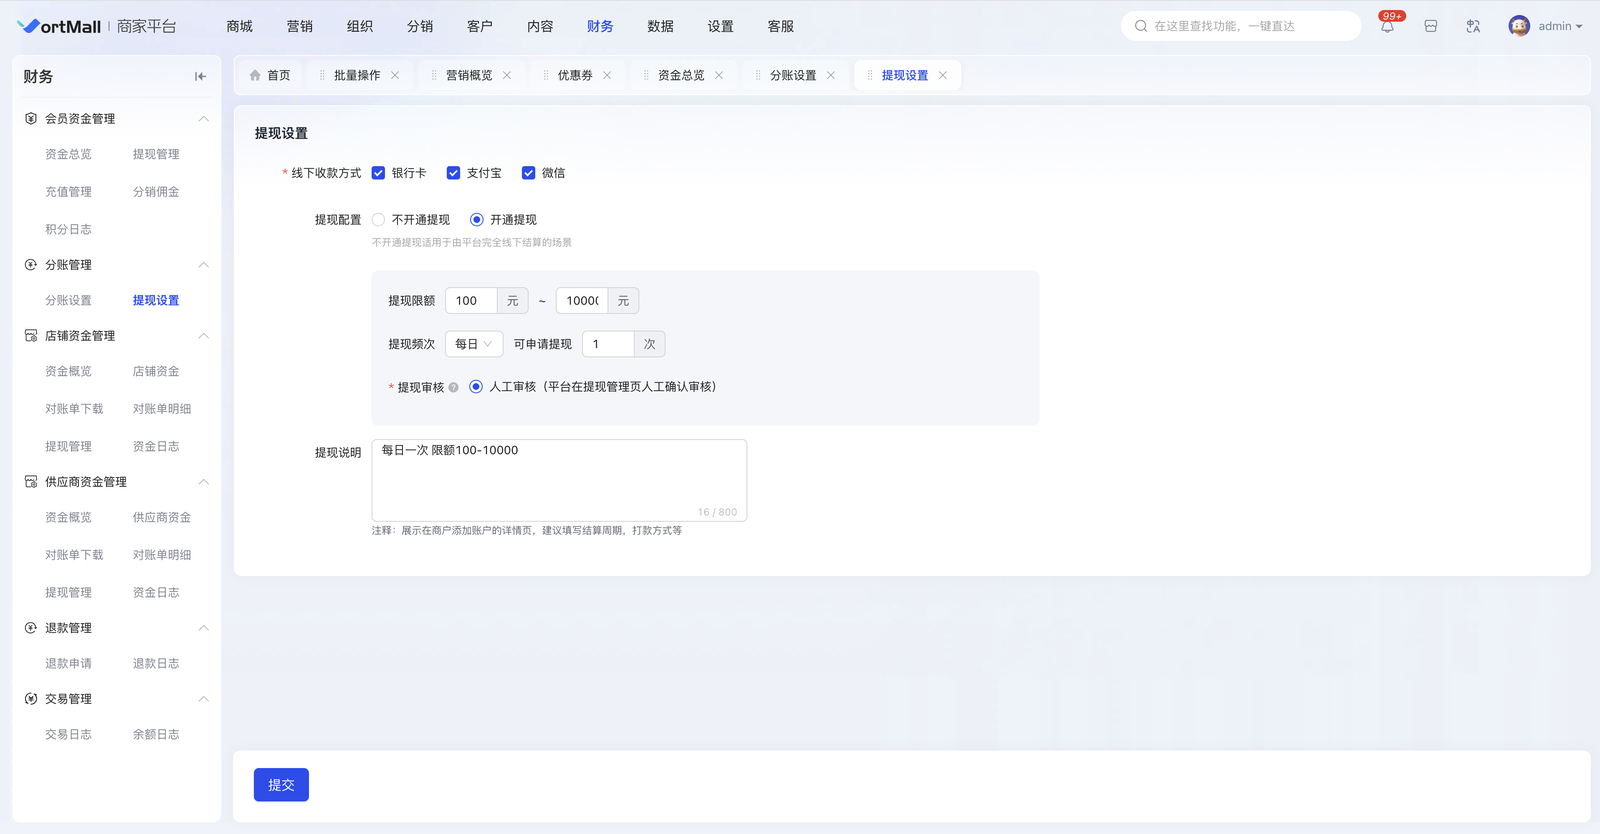Close the 优惠券 tab
The image size is (1600, 834).
[x=607, y=76]
